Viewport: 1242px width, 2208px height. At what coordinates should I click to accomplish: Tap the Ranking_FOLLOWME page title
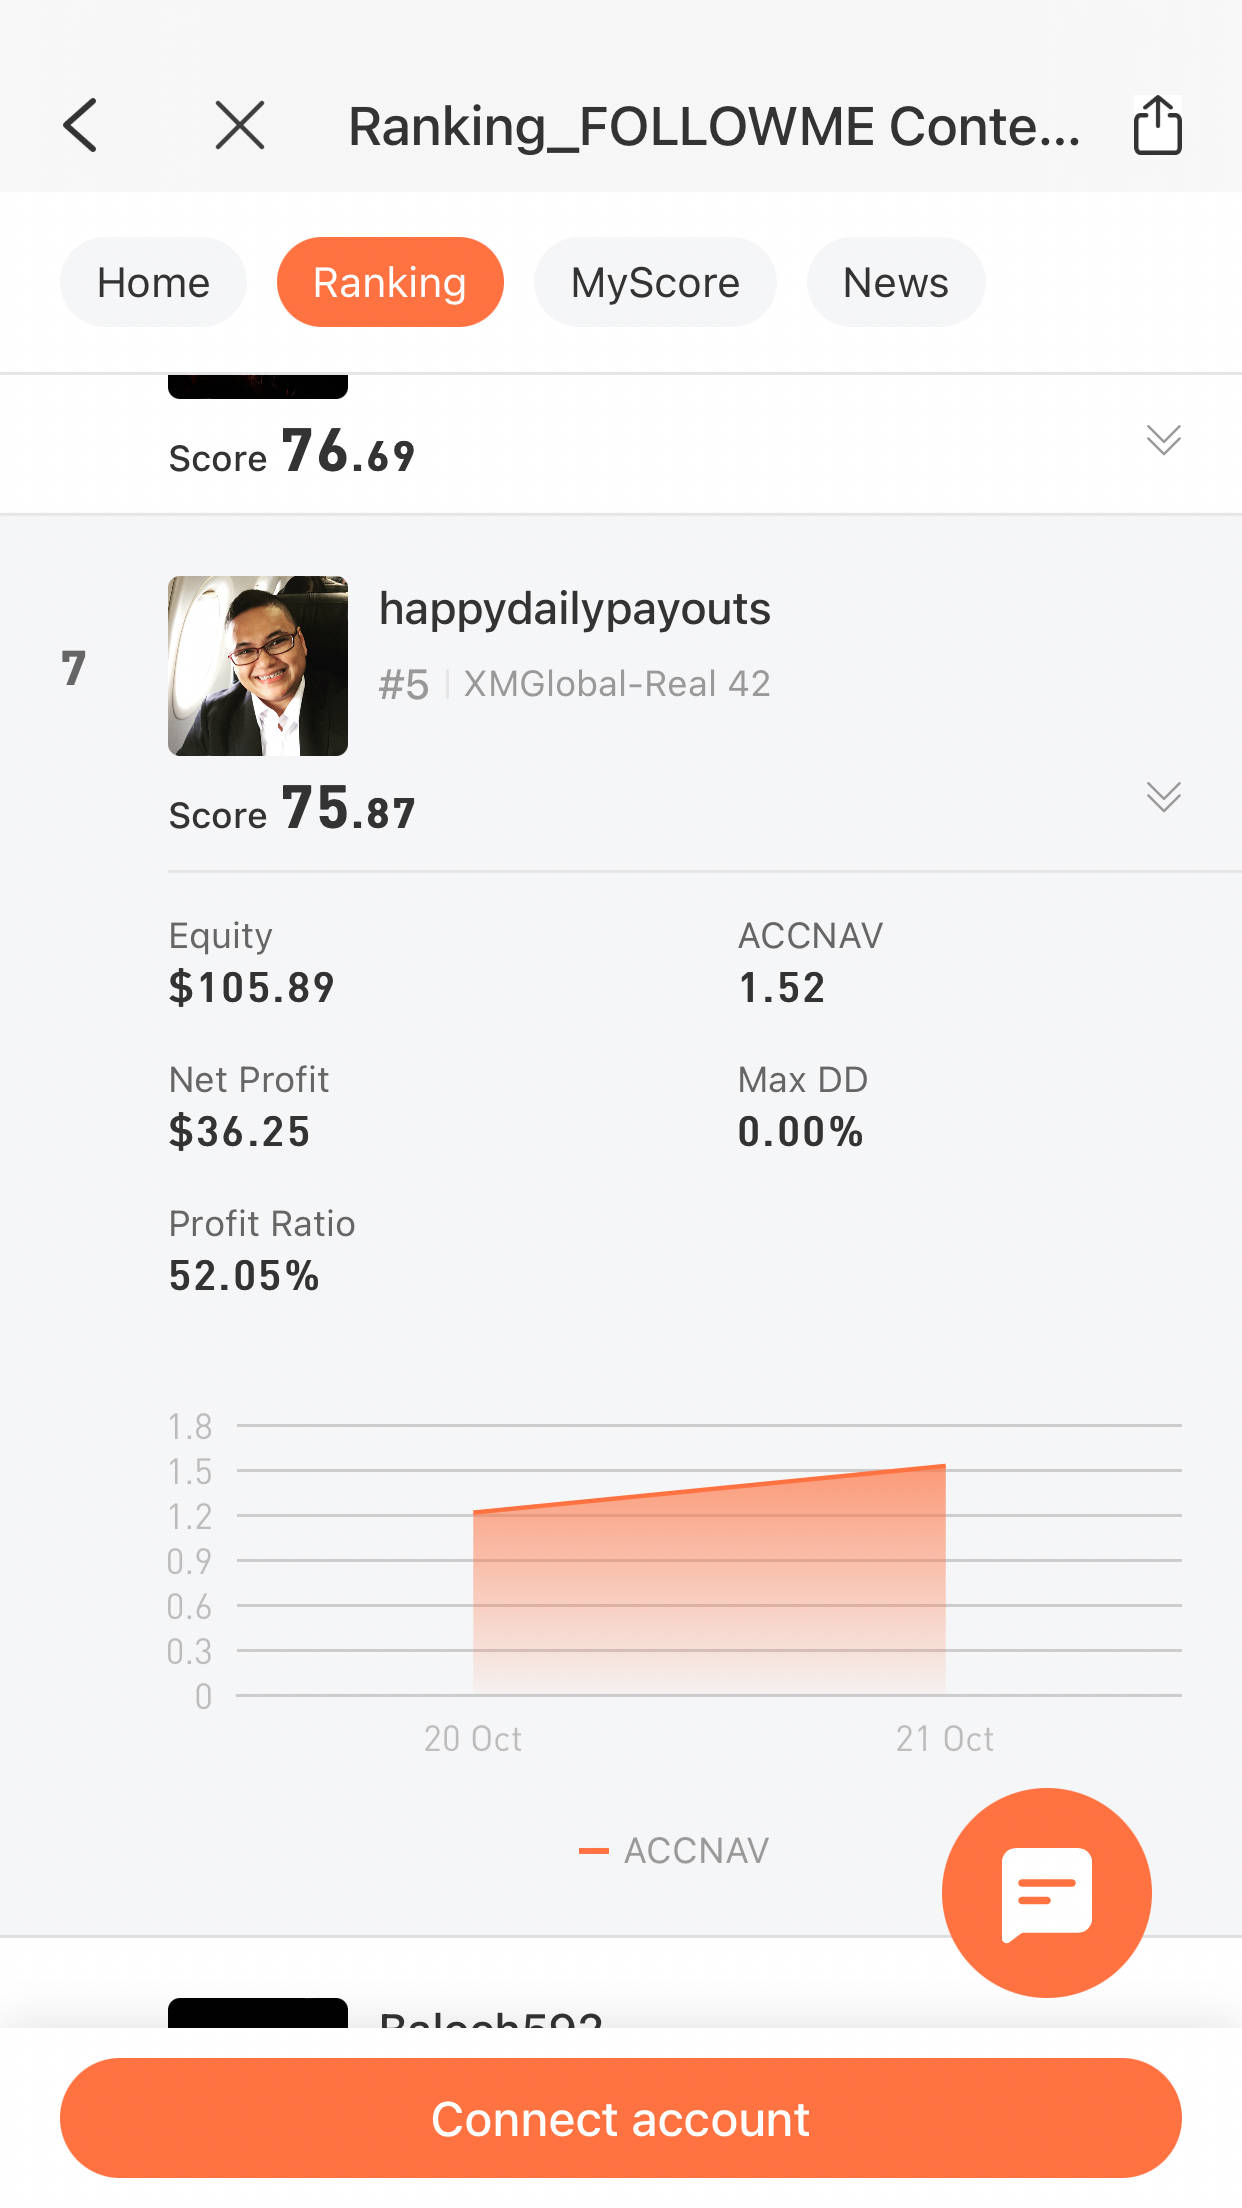(714, 127)
